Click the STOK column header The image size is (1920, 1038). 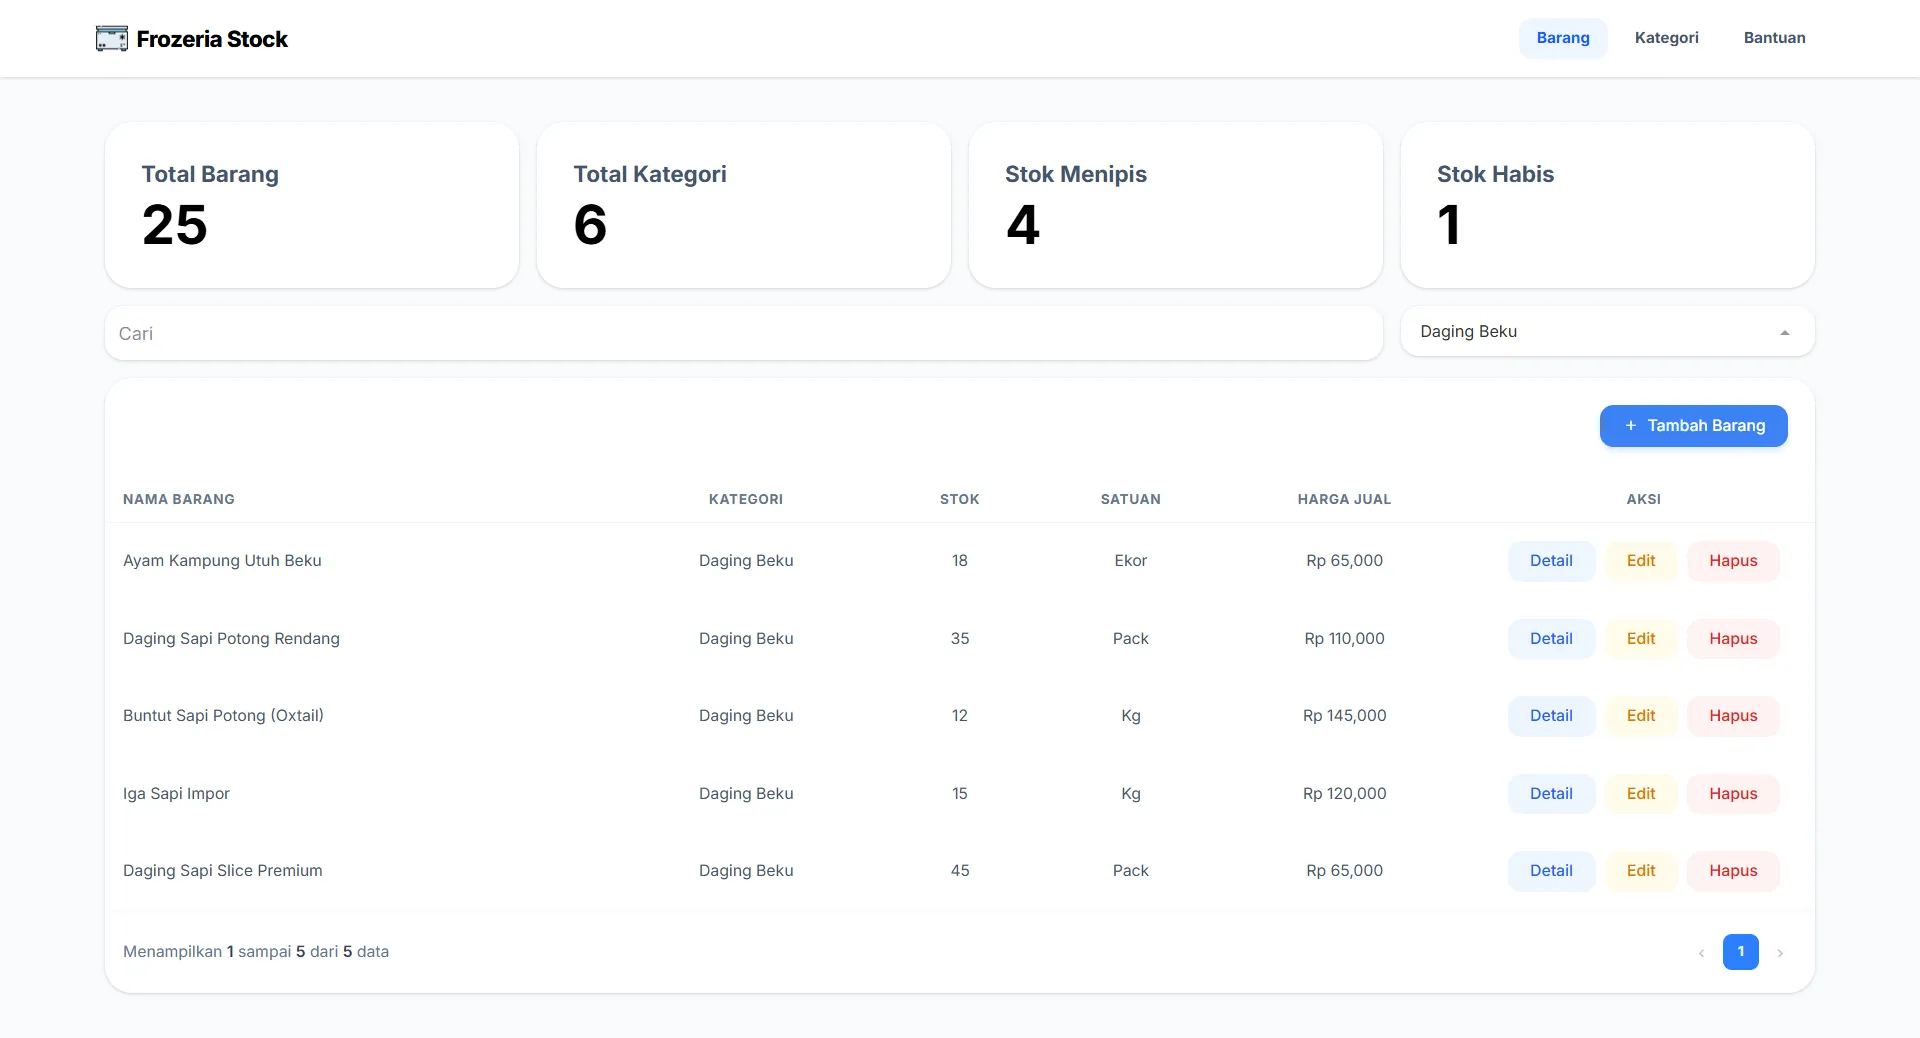[959, 500]
